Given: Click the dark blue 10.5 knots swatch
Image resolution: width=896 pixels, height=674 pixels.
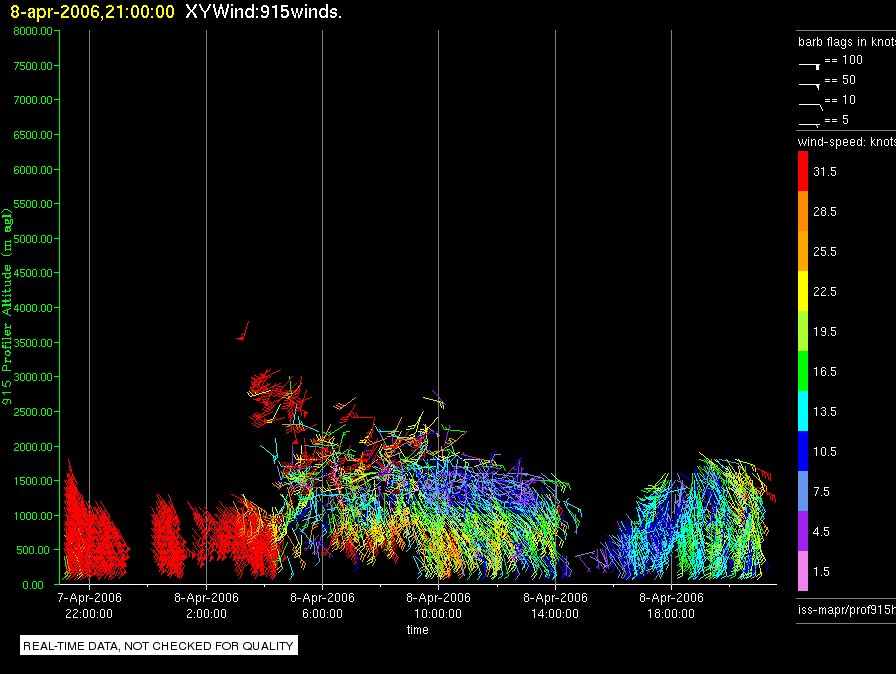Looking at the screenshot, I should click(803, 451).
